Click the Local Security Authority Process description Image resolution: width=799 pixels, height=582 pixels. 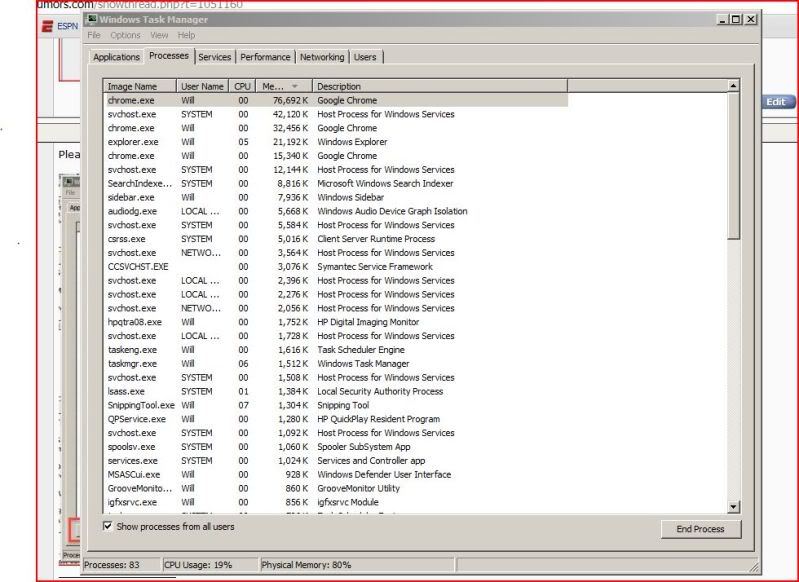(x=380, y=391)
